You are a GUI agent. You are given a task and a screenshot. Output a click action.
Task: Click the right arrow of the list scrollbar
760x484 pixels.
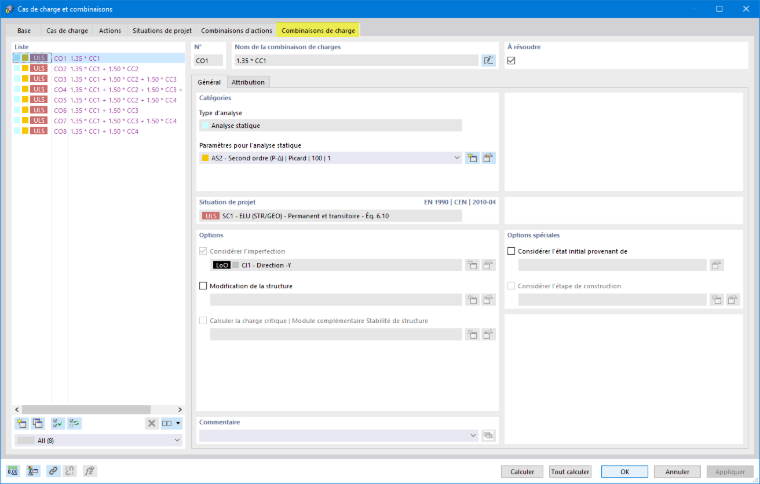coord(180,409)
